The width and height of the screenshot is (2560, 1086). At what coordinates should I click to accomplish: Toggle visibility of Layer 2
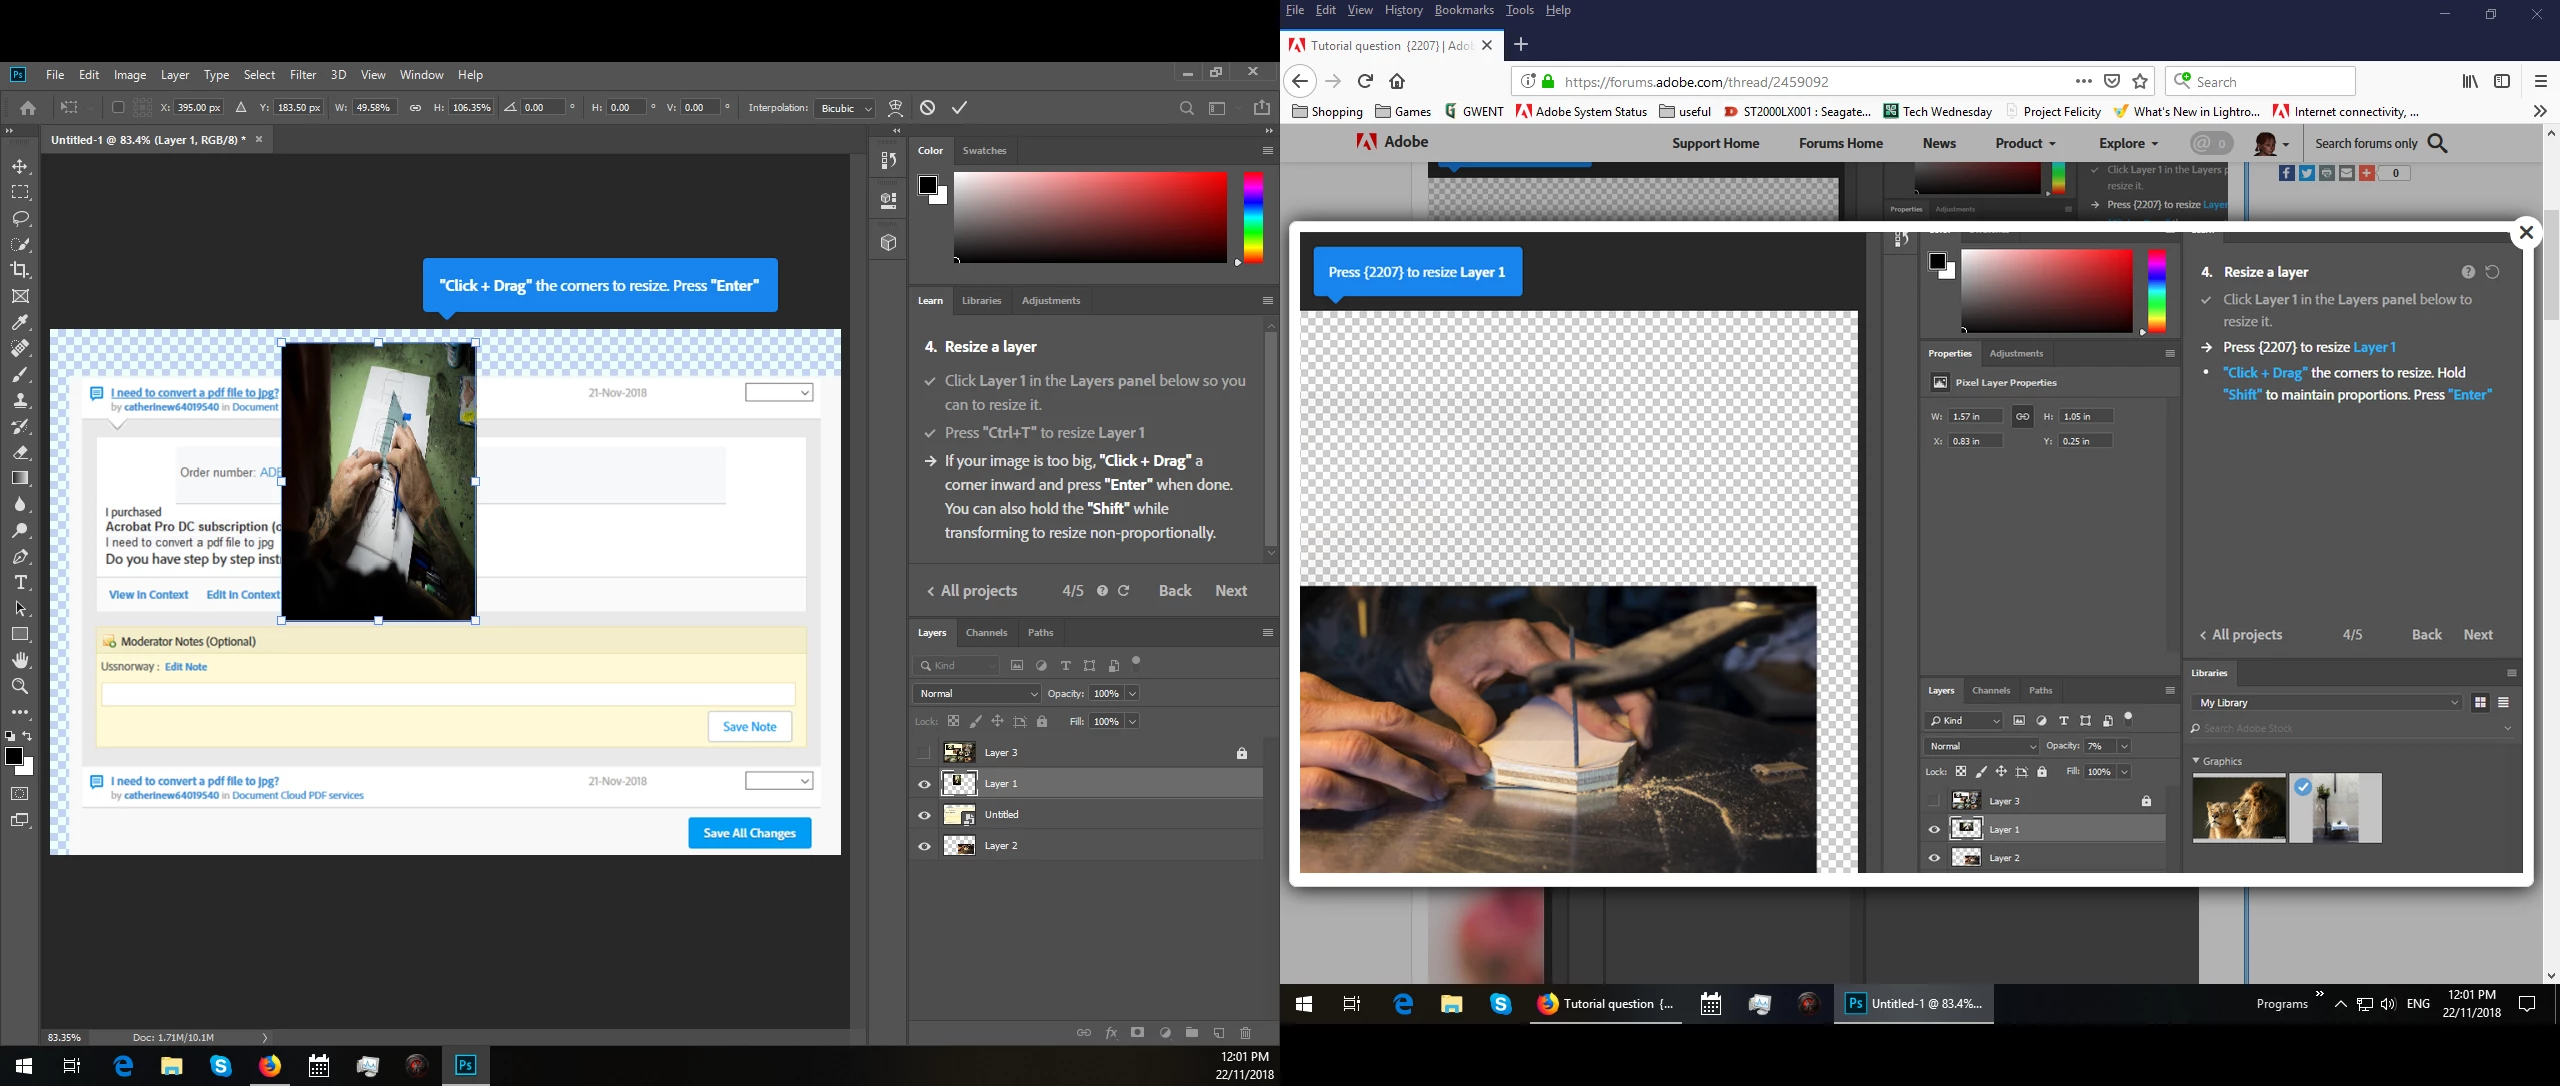pos(924,846)
